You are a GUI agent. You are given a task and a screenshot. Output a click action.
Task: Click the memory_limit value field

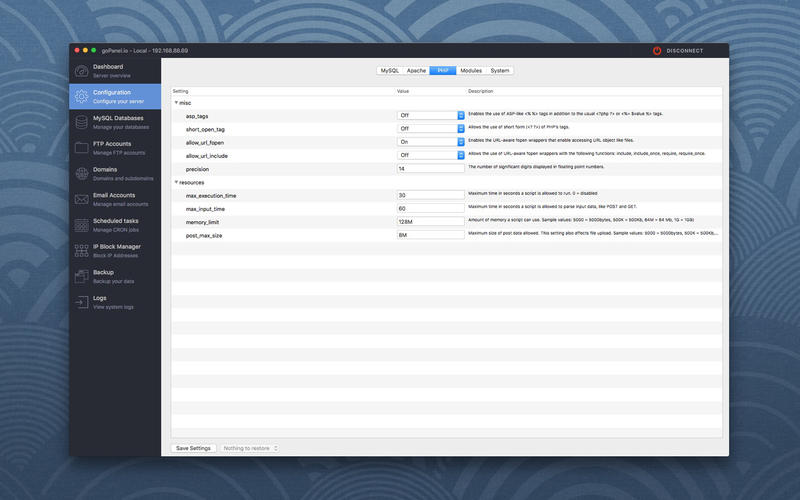pyautogui.click(x=430, y=222)
